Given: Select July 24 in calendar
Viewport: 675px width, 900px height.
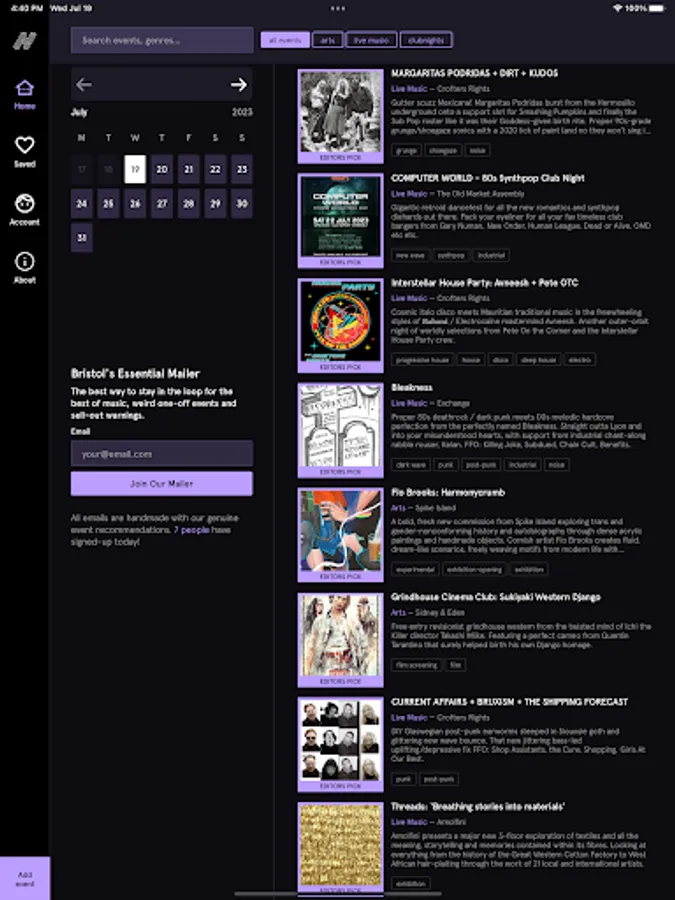Looking at the screenshot, I should pos(82,204).
